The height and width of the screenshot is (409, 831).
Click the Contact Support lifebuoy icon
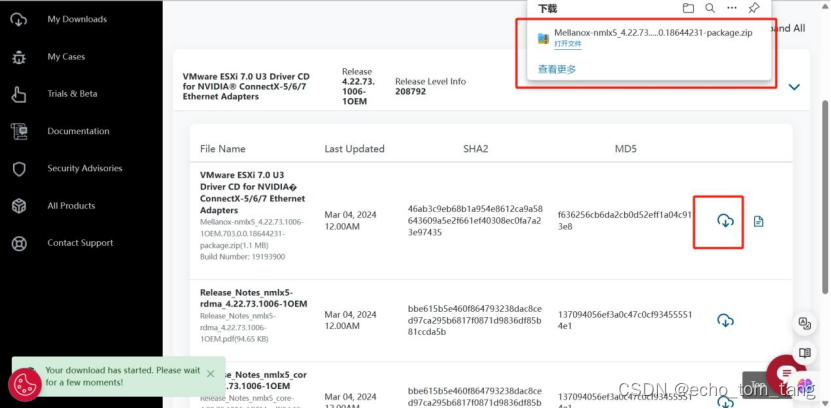point(19,244)
